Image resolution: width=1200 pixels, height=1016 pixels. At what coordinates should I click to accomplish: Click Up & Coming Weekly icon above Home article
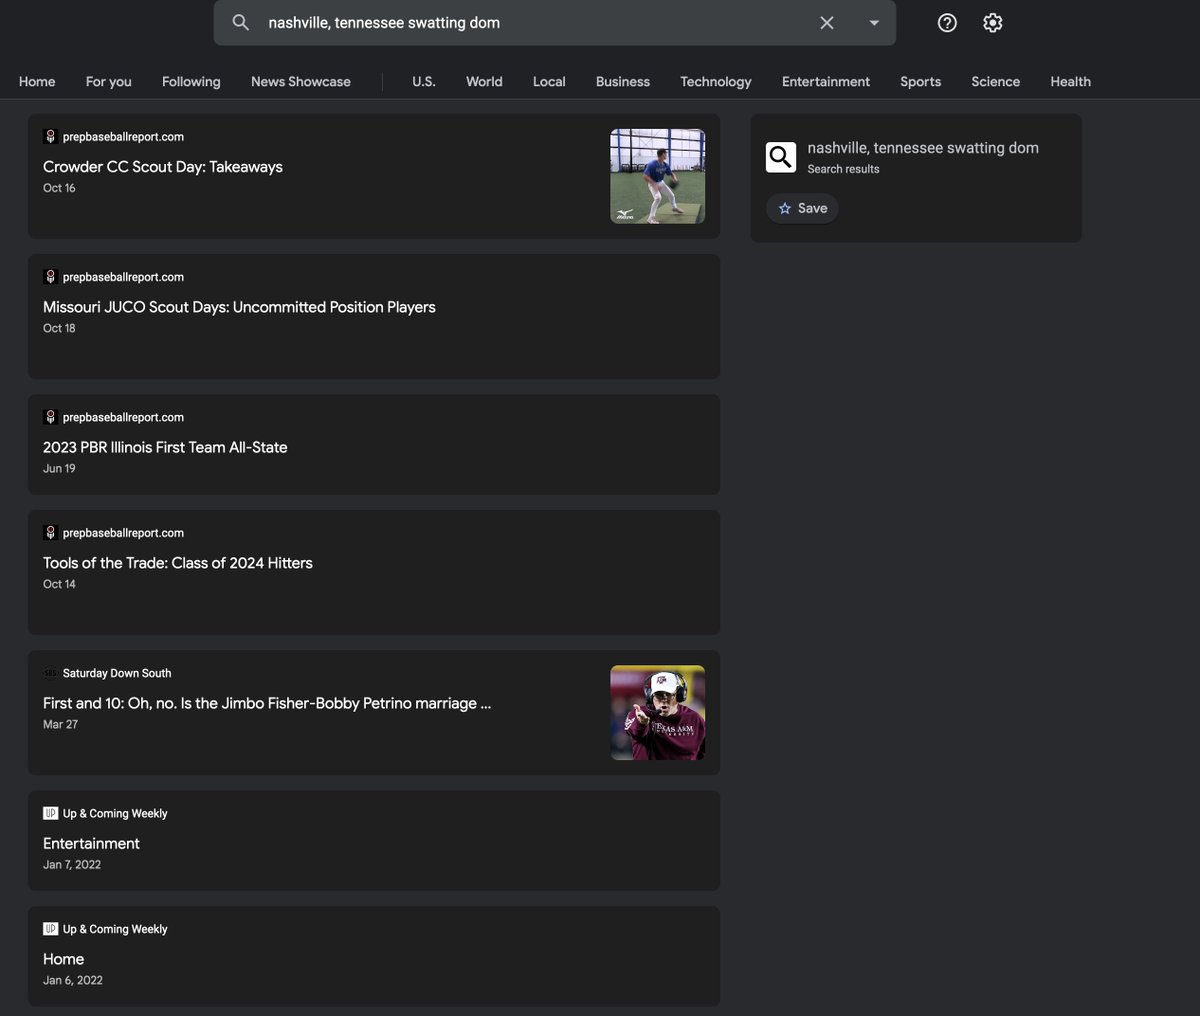click(x=50, y=929)
